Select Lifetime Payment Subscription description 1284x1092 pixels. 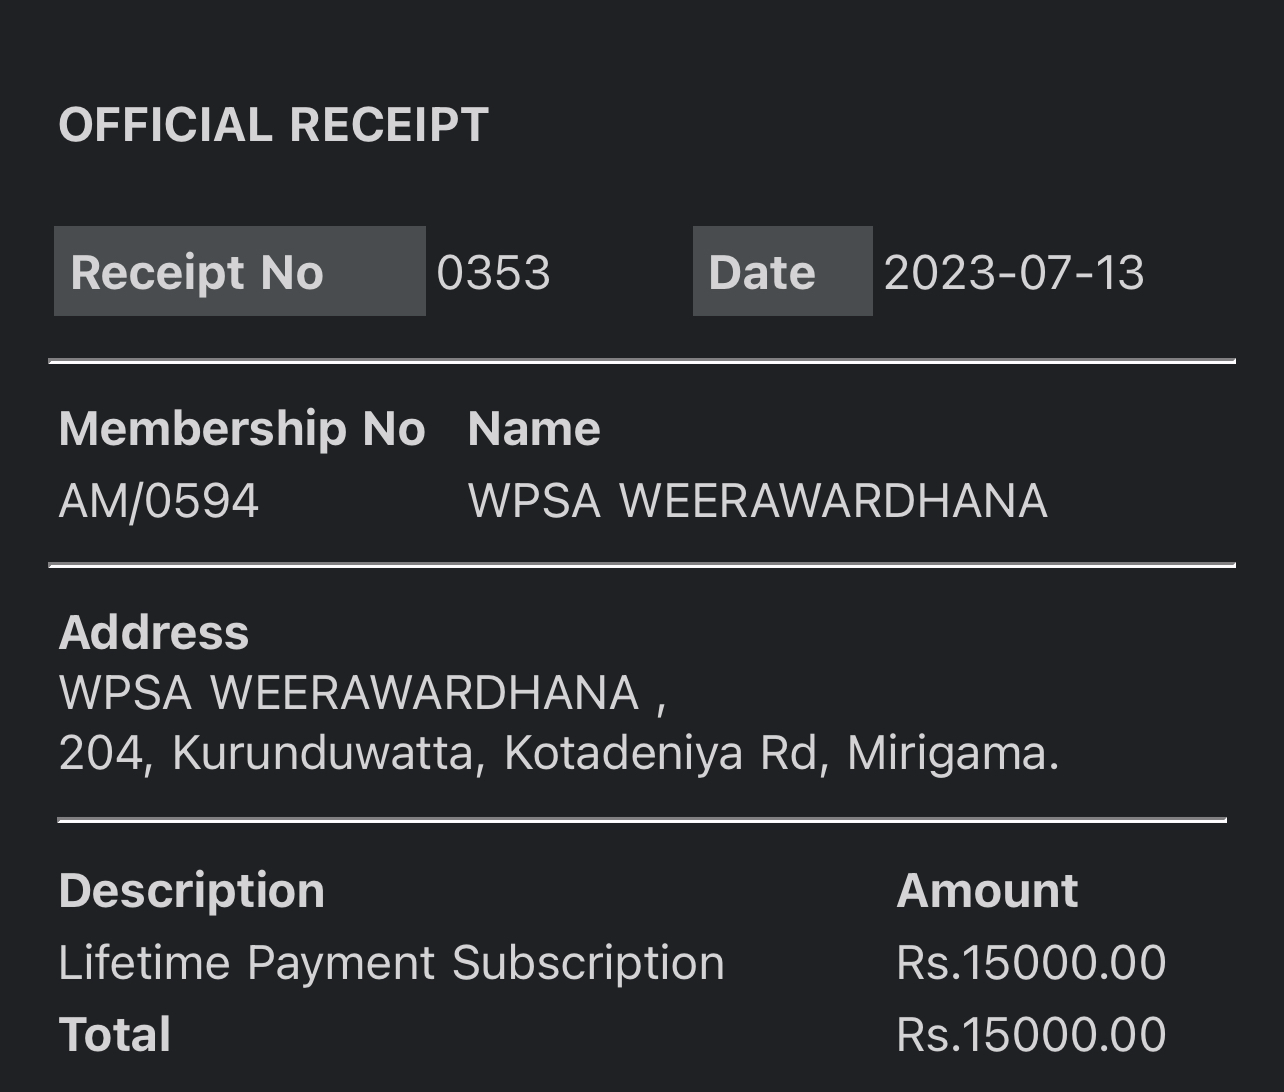click(x=391, y=963)
